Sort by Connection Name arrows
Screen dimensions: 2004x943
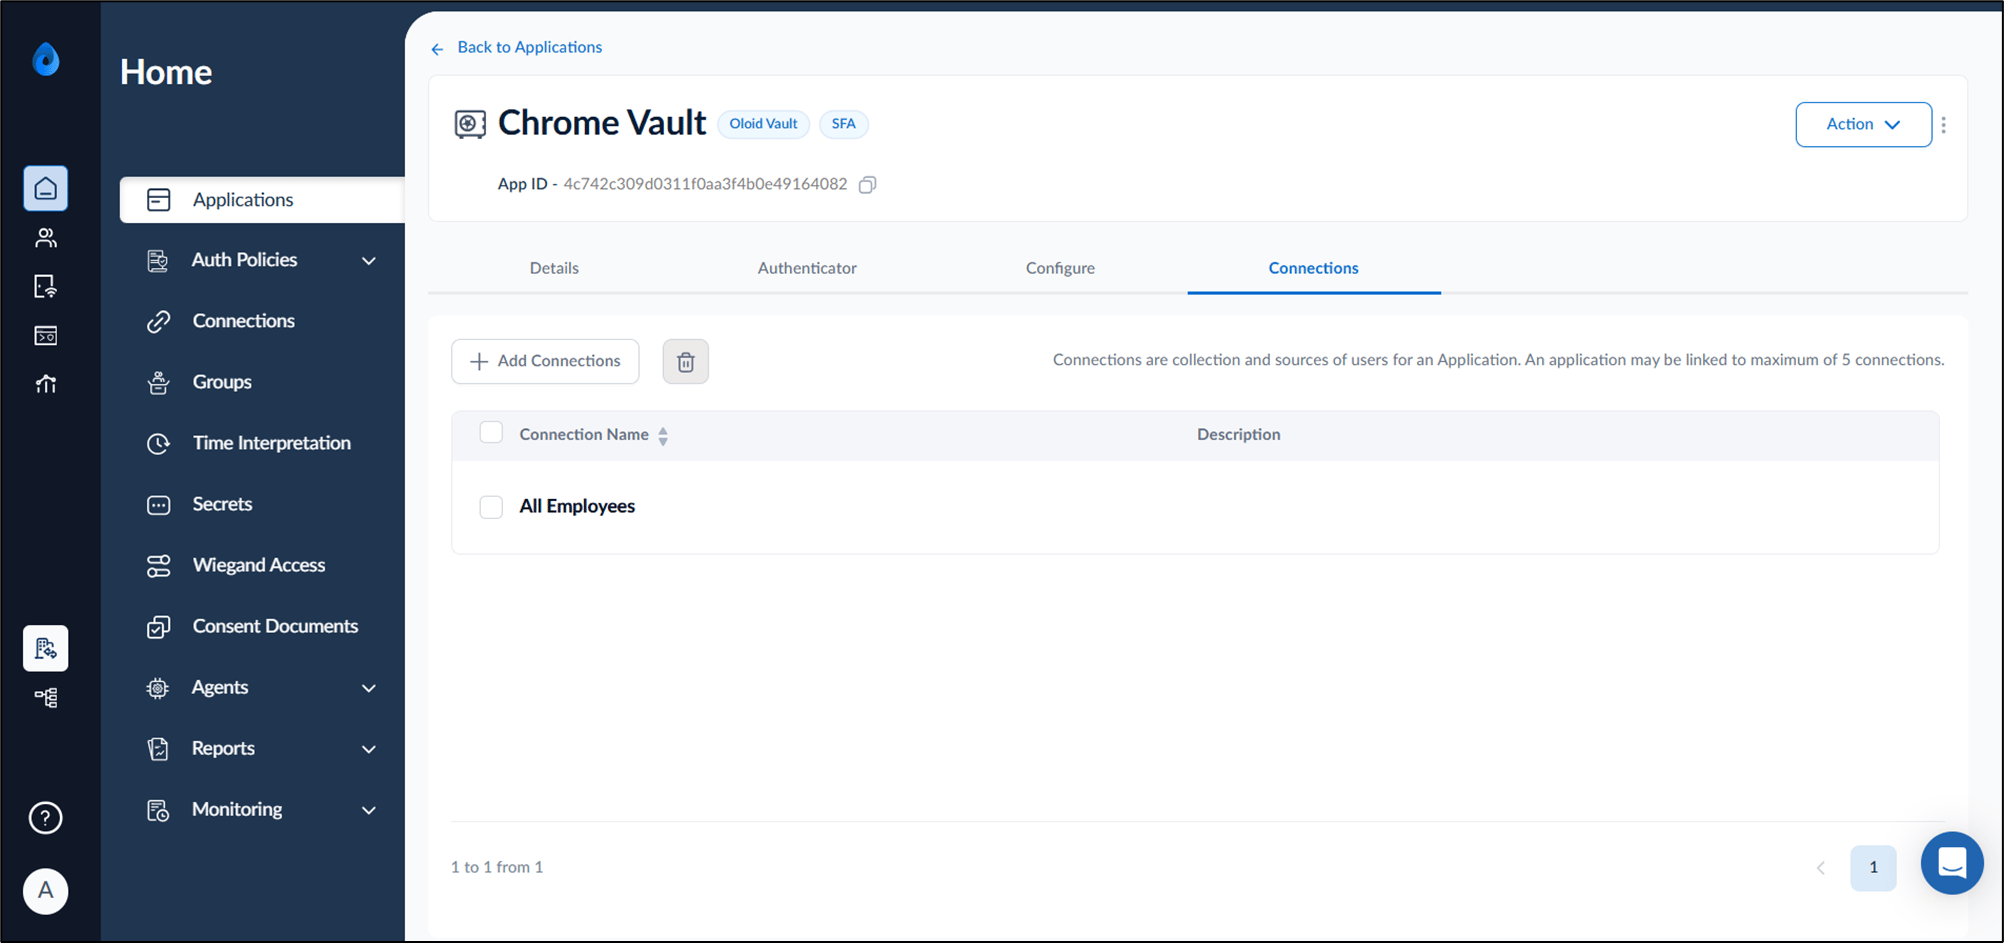click(x=663, y=435)
